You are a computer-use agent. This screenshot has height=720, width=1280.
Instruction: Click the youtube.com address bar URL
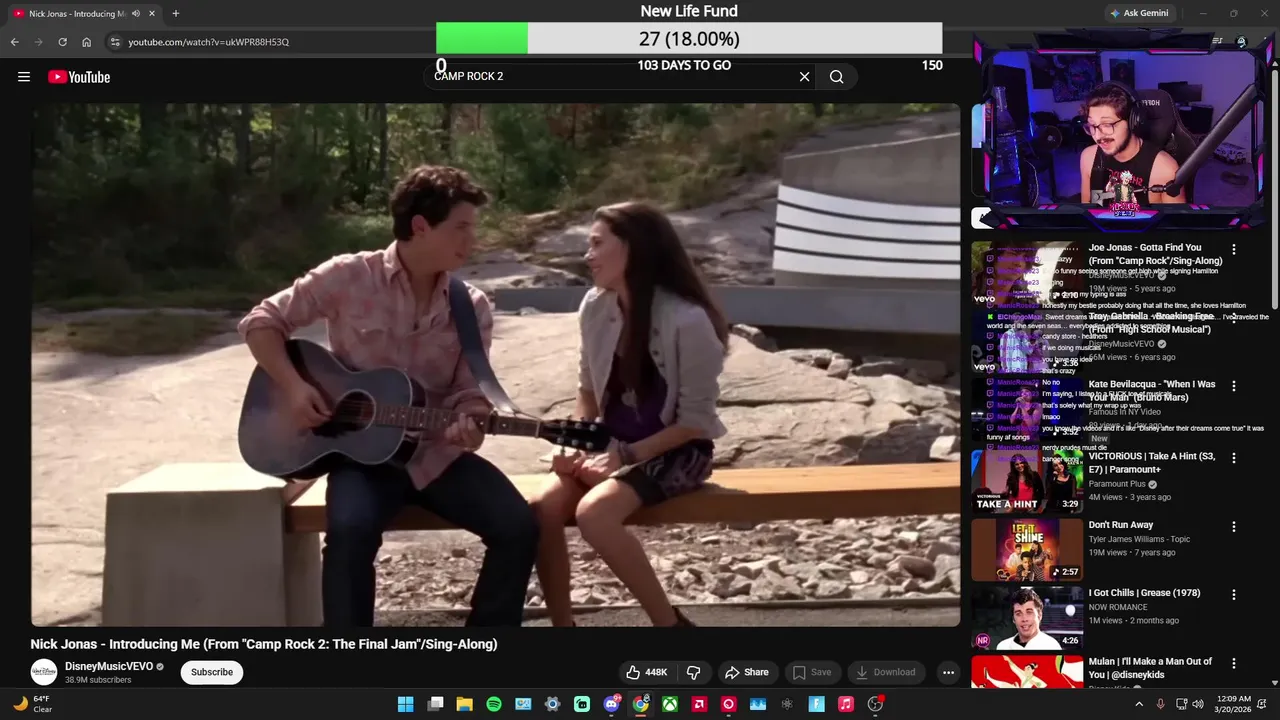[x=208, y=42]
